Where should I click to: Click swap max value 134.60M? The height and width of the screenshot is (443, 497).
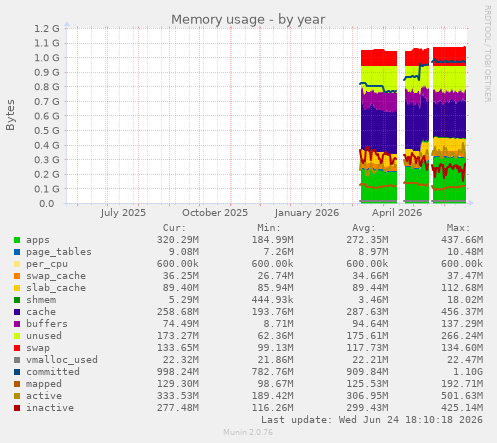462,348
